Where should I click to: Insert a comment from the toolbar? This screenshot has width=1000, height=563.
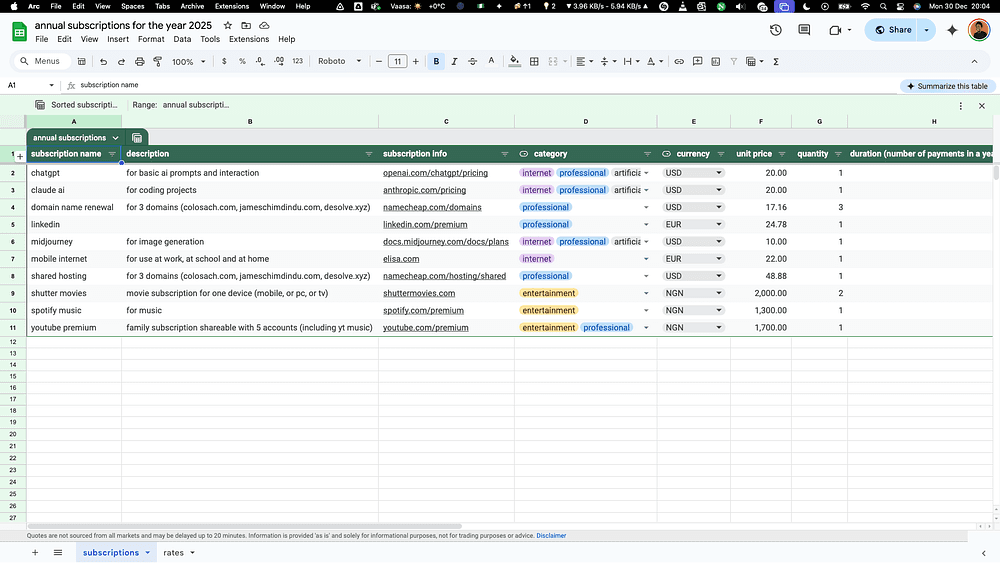pyautogui.click(x=698, y=62)
